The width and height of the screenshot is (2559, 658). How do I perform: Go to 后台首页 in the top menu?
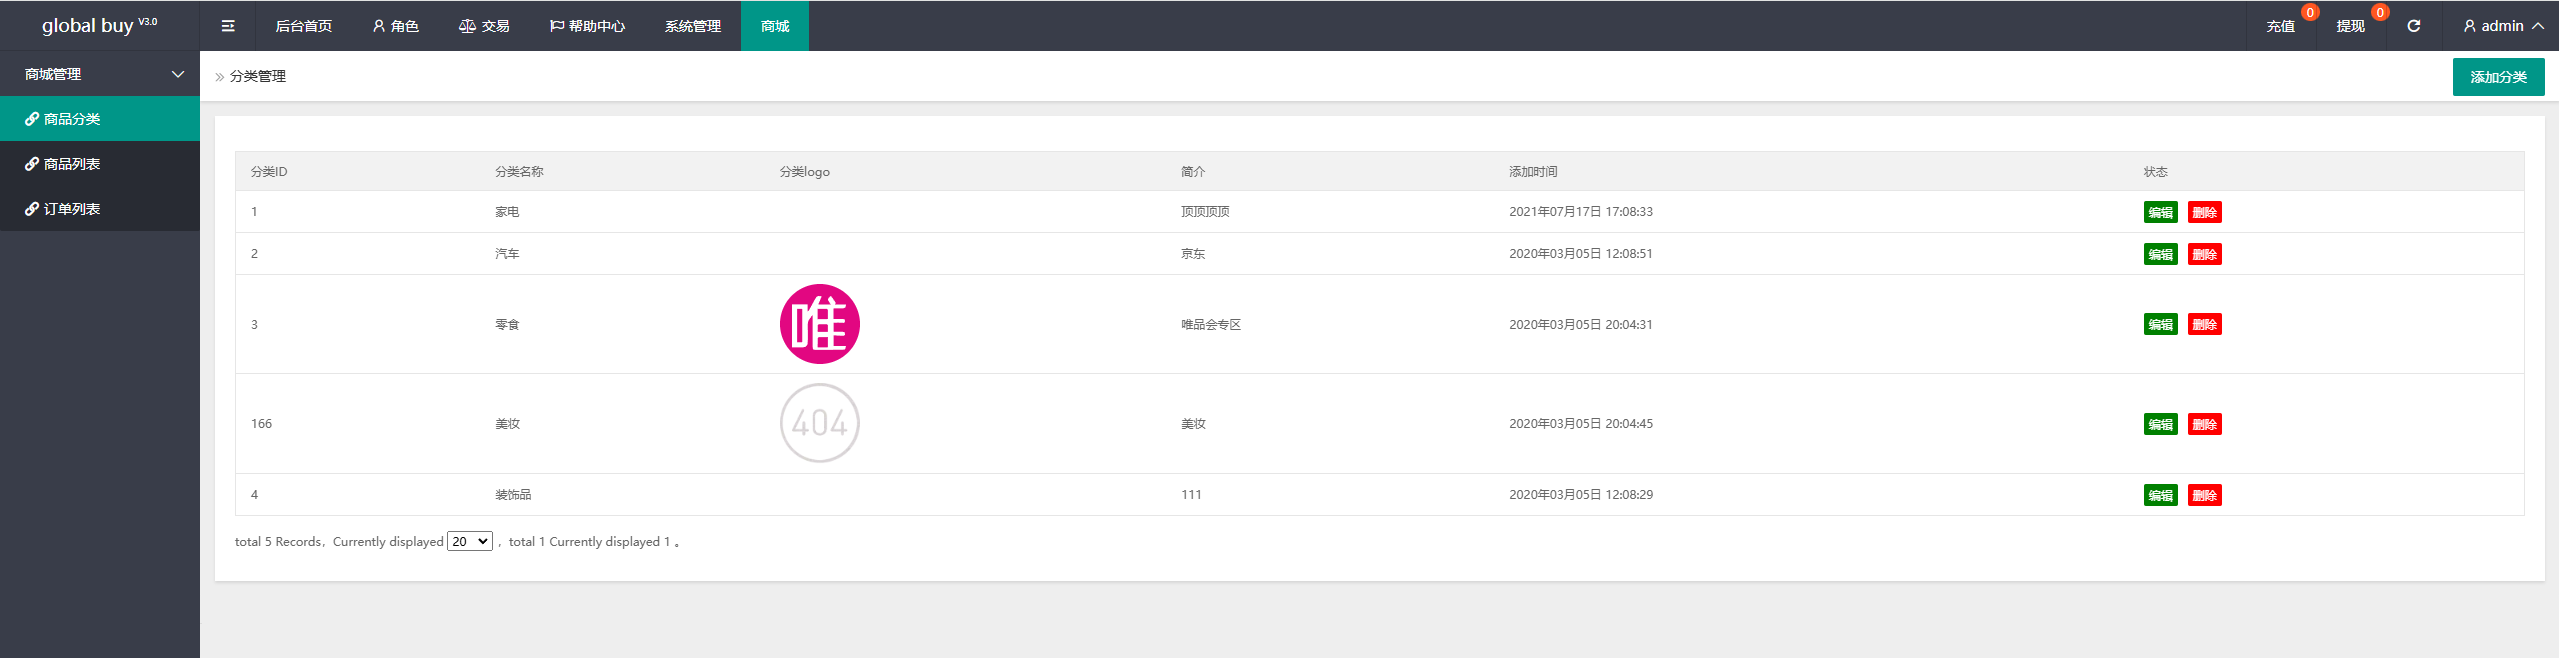(304, 26)
